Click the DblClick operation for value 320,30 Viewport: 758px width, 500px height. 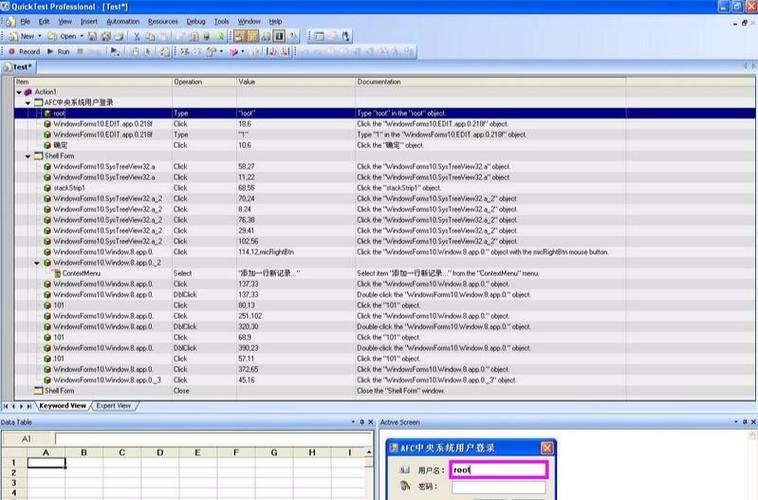click(x=204, y=326)
